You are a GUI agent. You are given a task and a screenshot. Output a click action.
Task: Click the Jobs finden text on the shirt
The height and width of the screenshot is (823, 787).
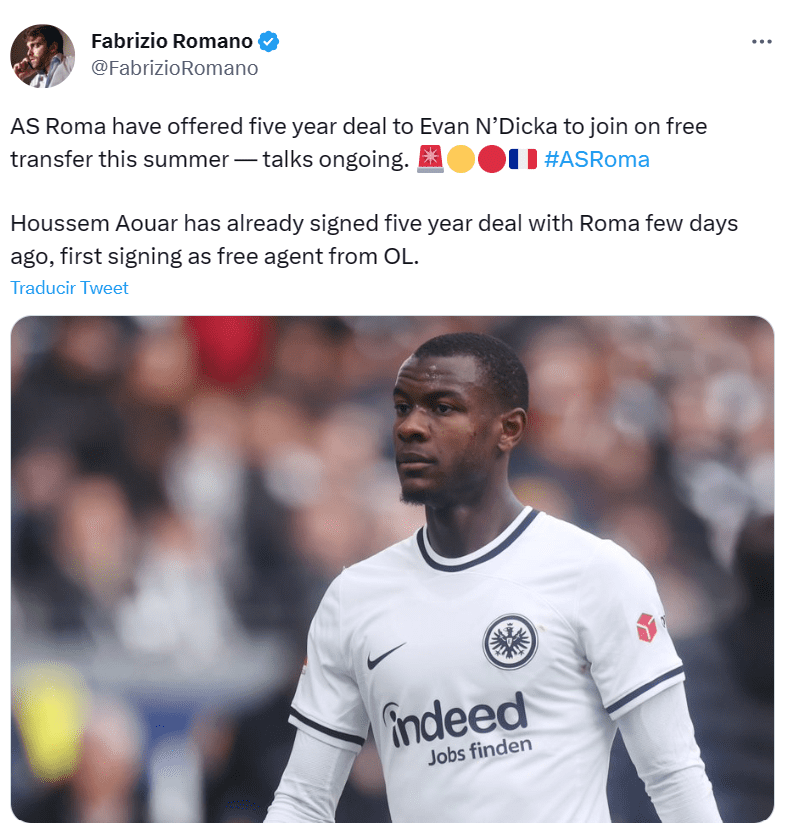tap(480, 752)
